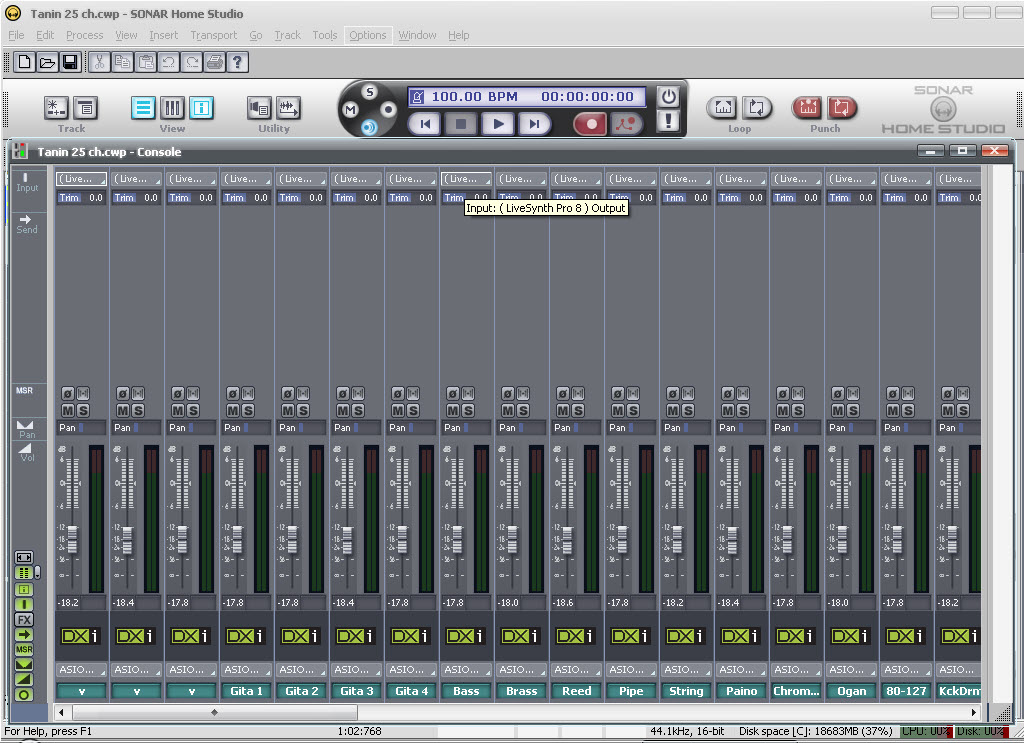Open the Options menu
This screenshot has width=1024, height=743.
(x=368, y=35)
